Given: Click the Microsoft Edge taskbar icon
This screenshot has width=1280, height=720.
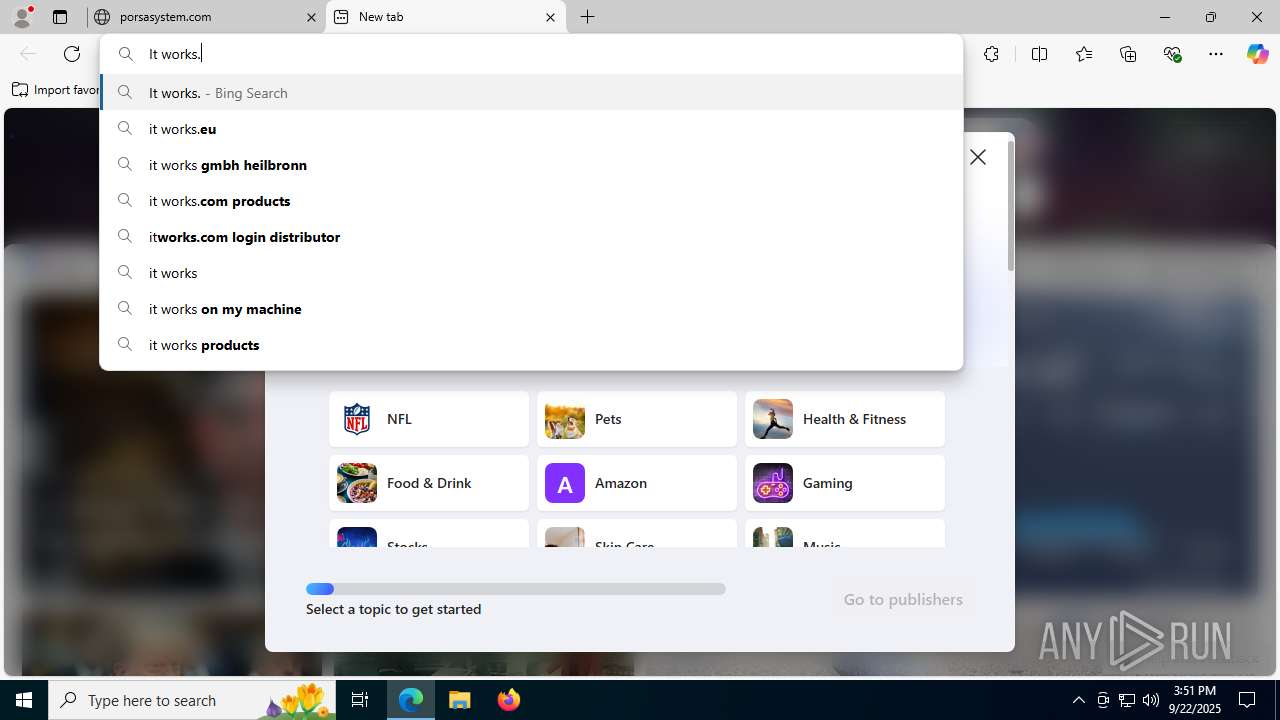Looking at the screenshot, I should pyautogui.click(x=411, y=700).
